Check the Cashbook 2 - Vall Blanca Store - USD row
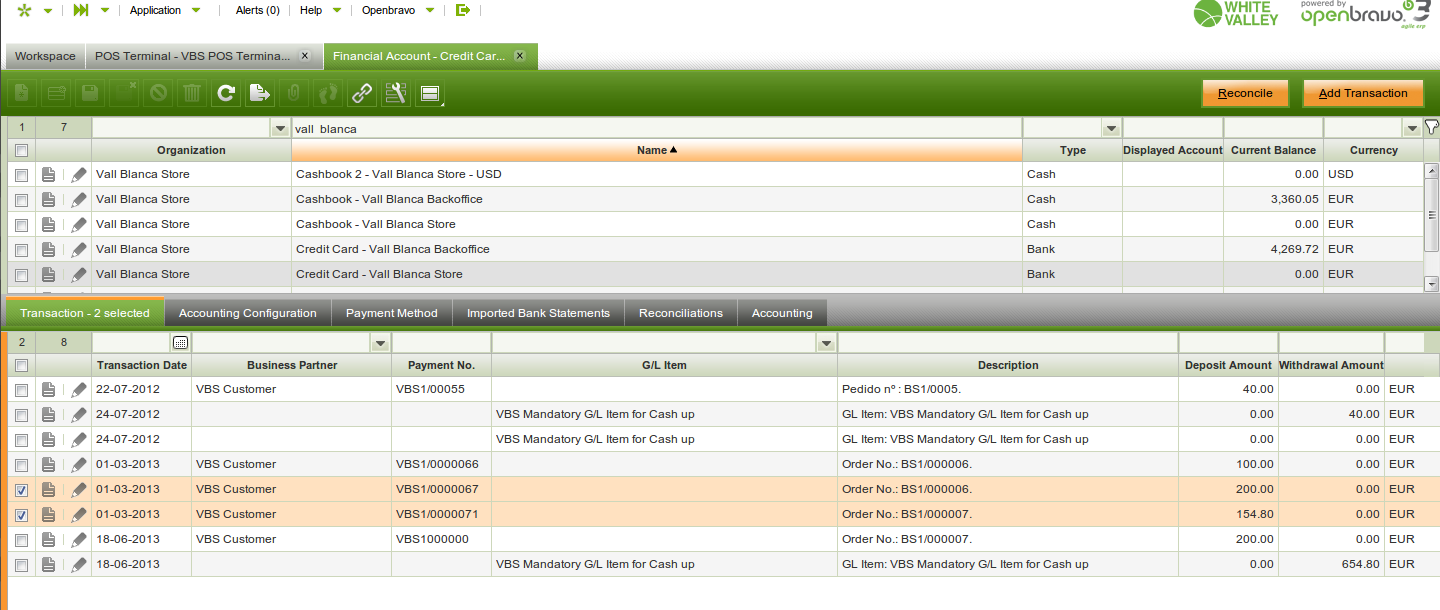 21,174
